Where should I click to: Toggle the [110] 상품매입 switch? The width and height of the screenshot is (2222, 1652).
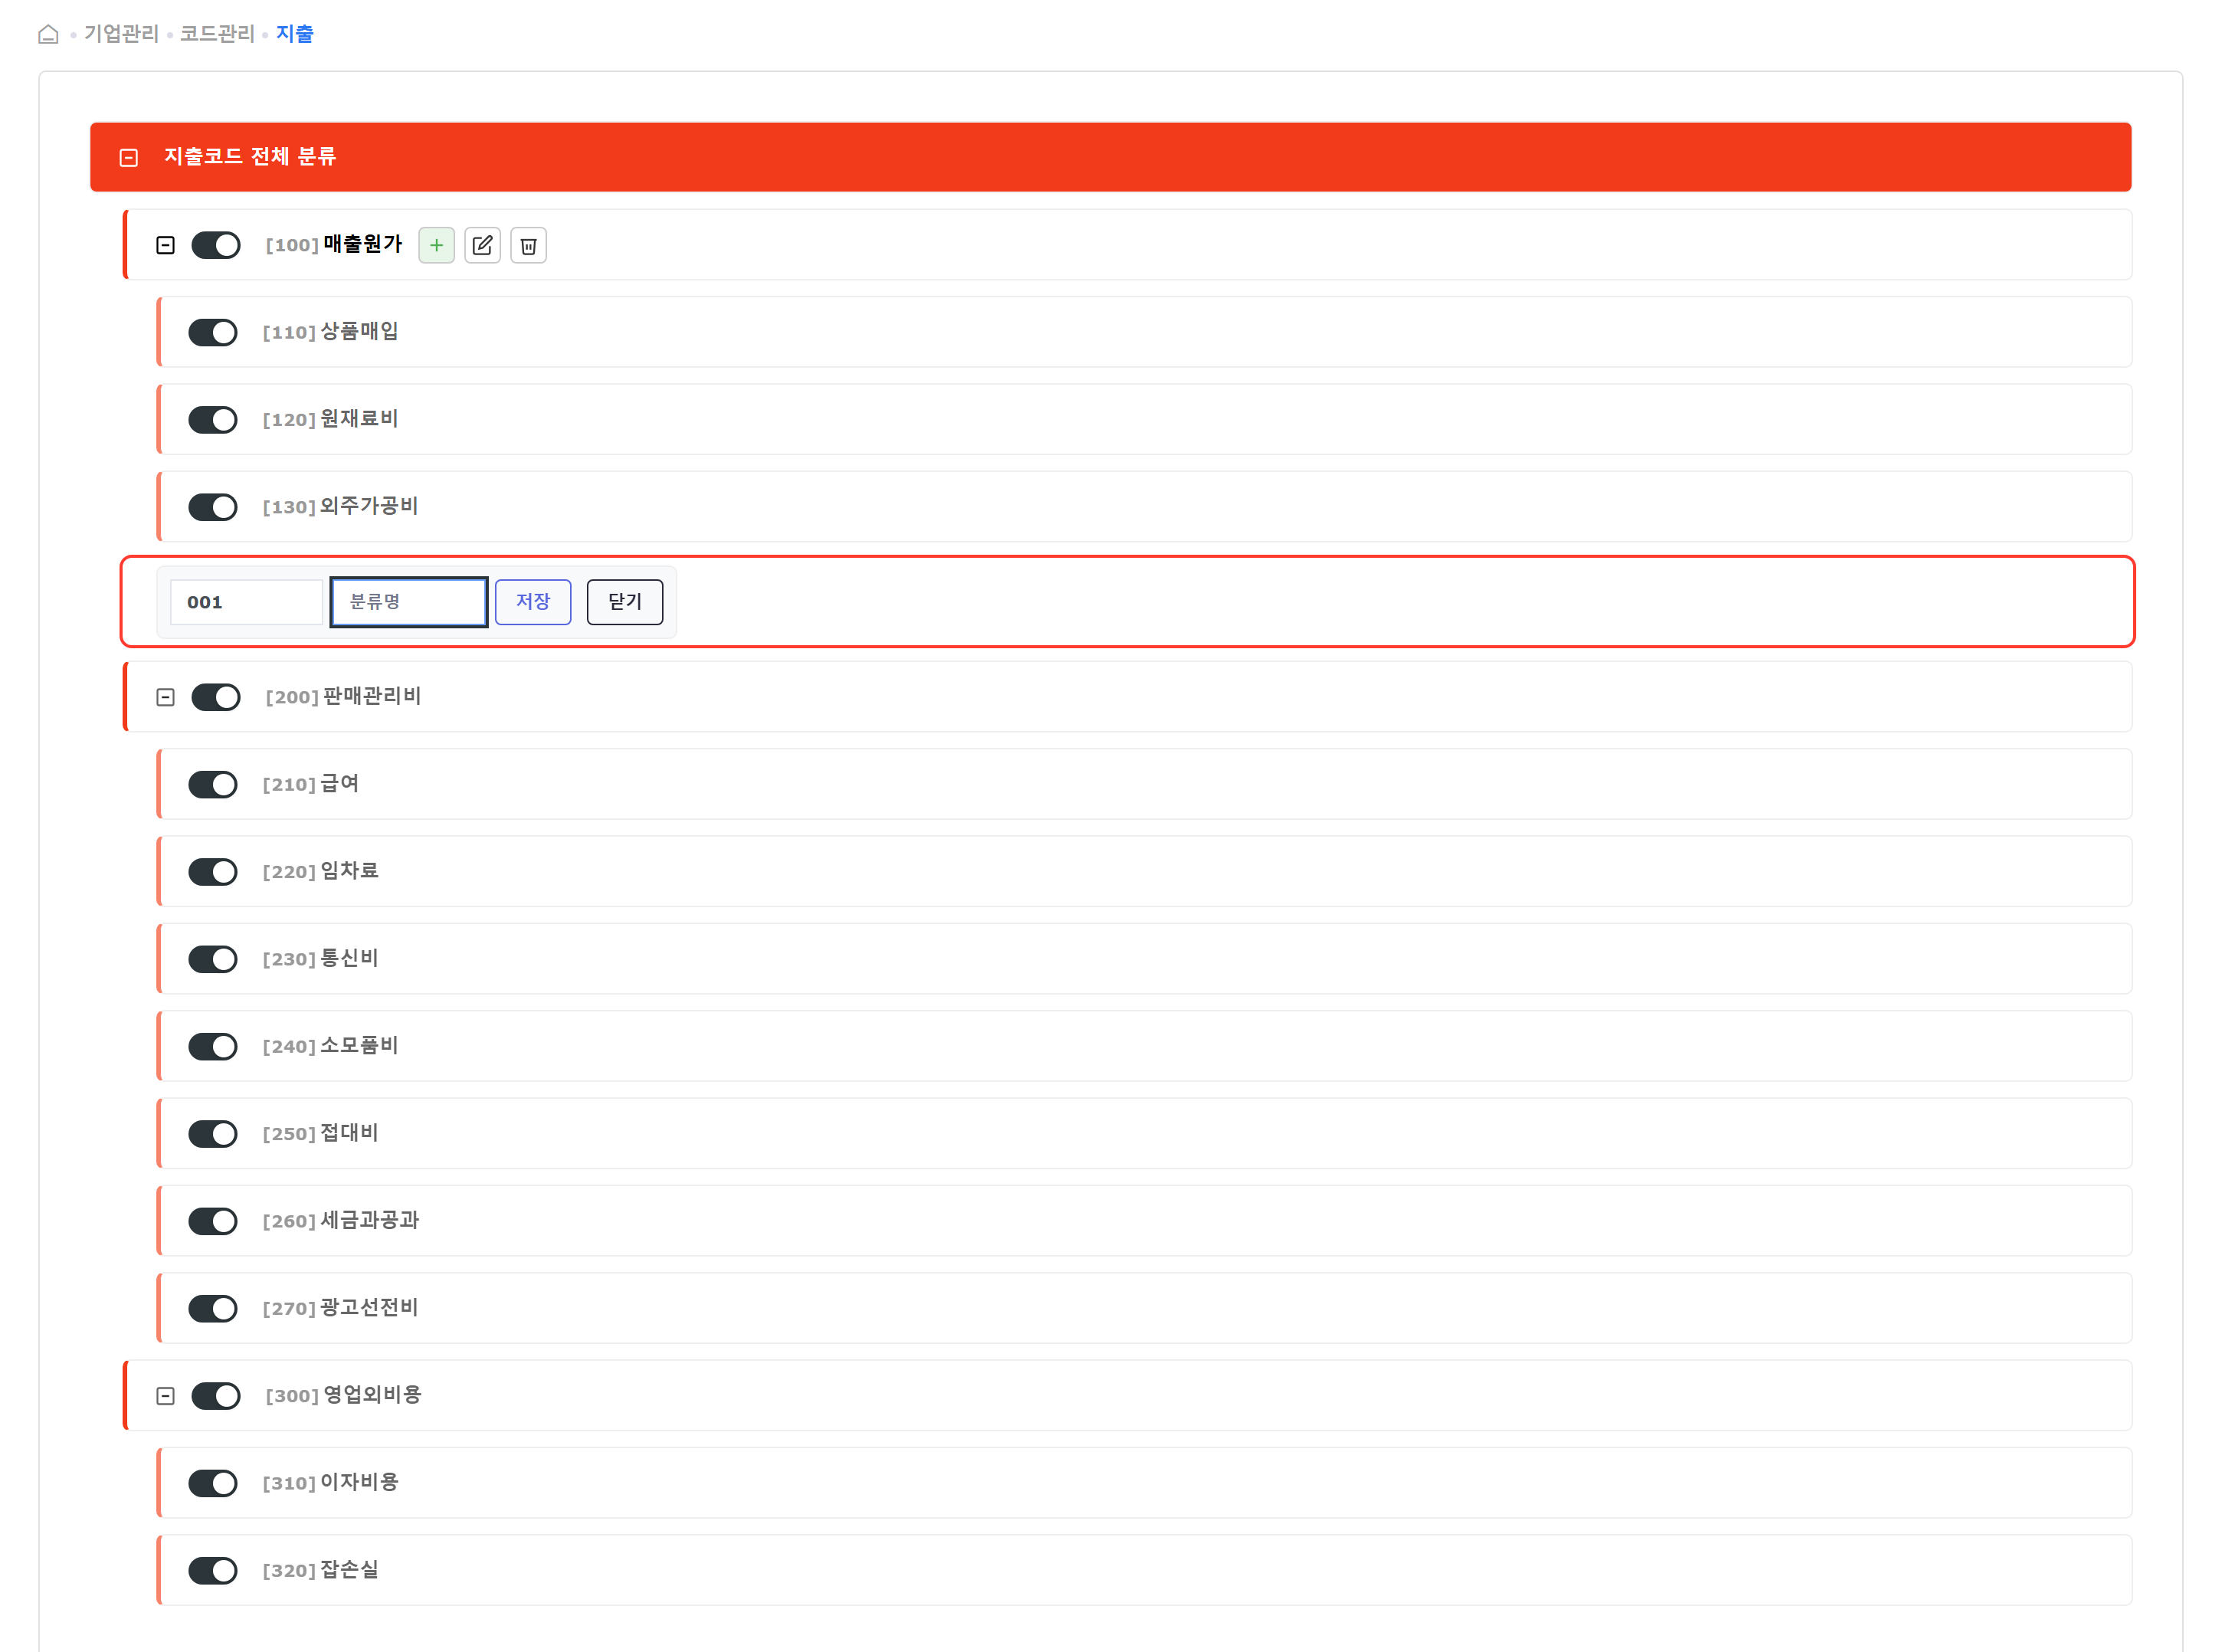tap(213, 332)
